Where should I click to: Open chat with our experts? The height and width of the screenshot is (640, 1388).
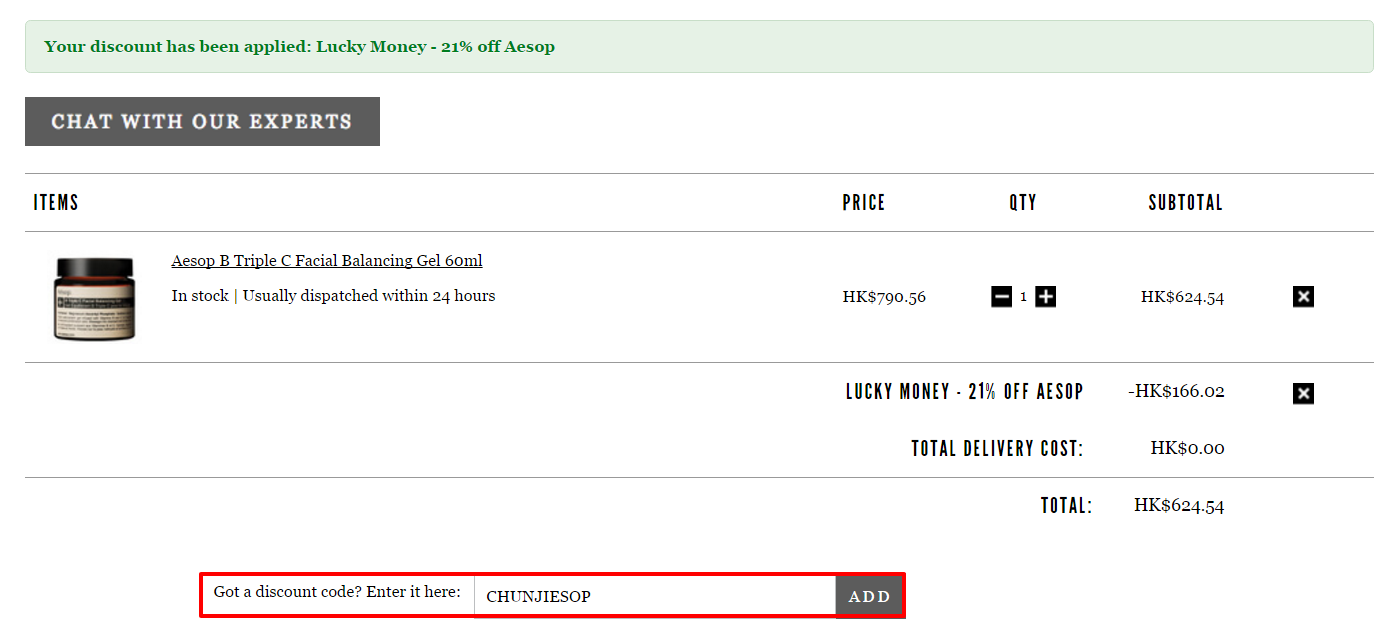(x=202, y=121)
